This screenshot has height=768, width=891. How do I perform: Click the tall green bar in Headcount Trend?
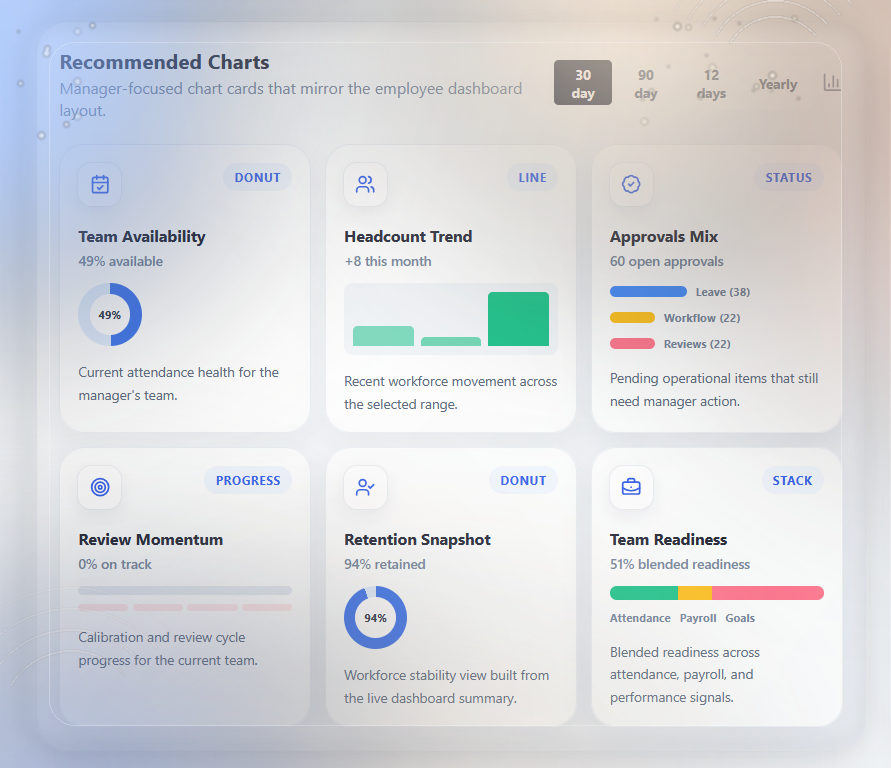pos(518,319)
